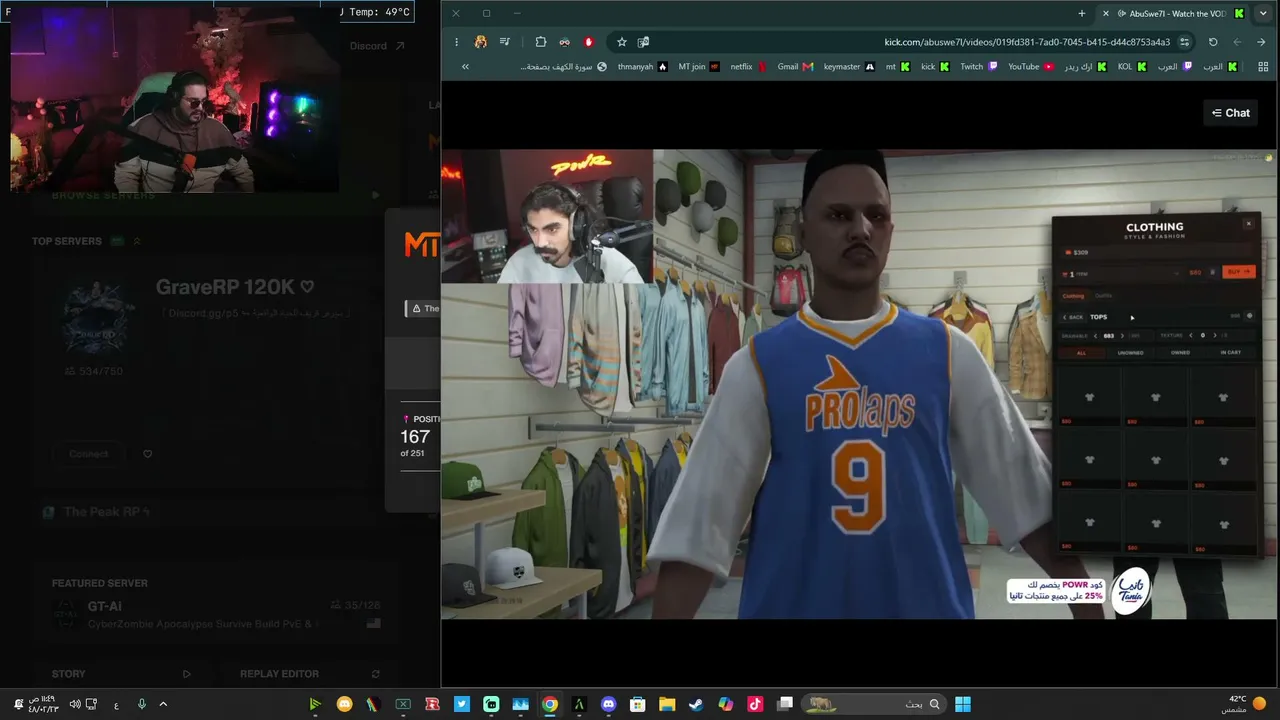Open volume control in system tray
Screen dimensions: 1280x720
click(x=75, y=704)
